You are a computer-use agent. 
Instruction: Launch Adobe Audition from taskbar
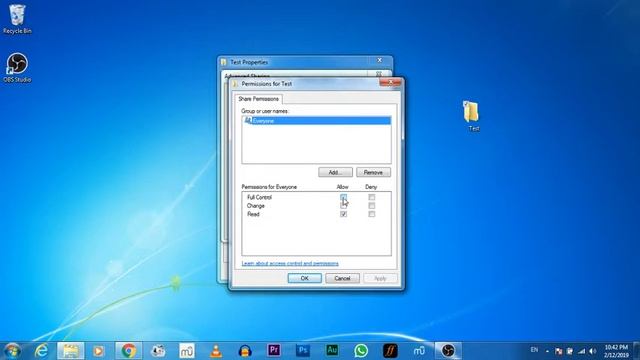pyautogui.click(x=332, y=350)
